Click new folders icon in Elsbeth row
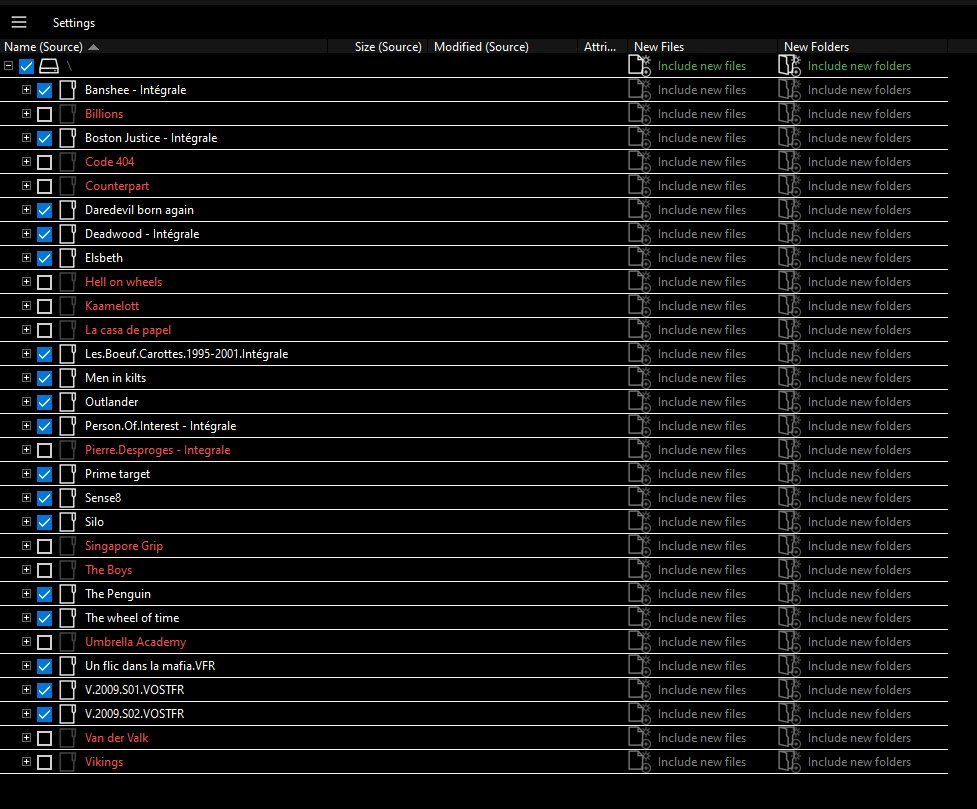Image resolution: width=977 pixels, height=809 pixels. (789, 257)
